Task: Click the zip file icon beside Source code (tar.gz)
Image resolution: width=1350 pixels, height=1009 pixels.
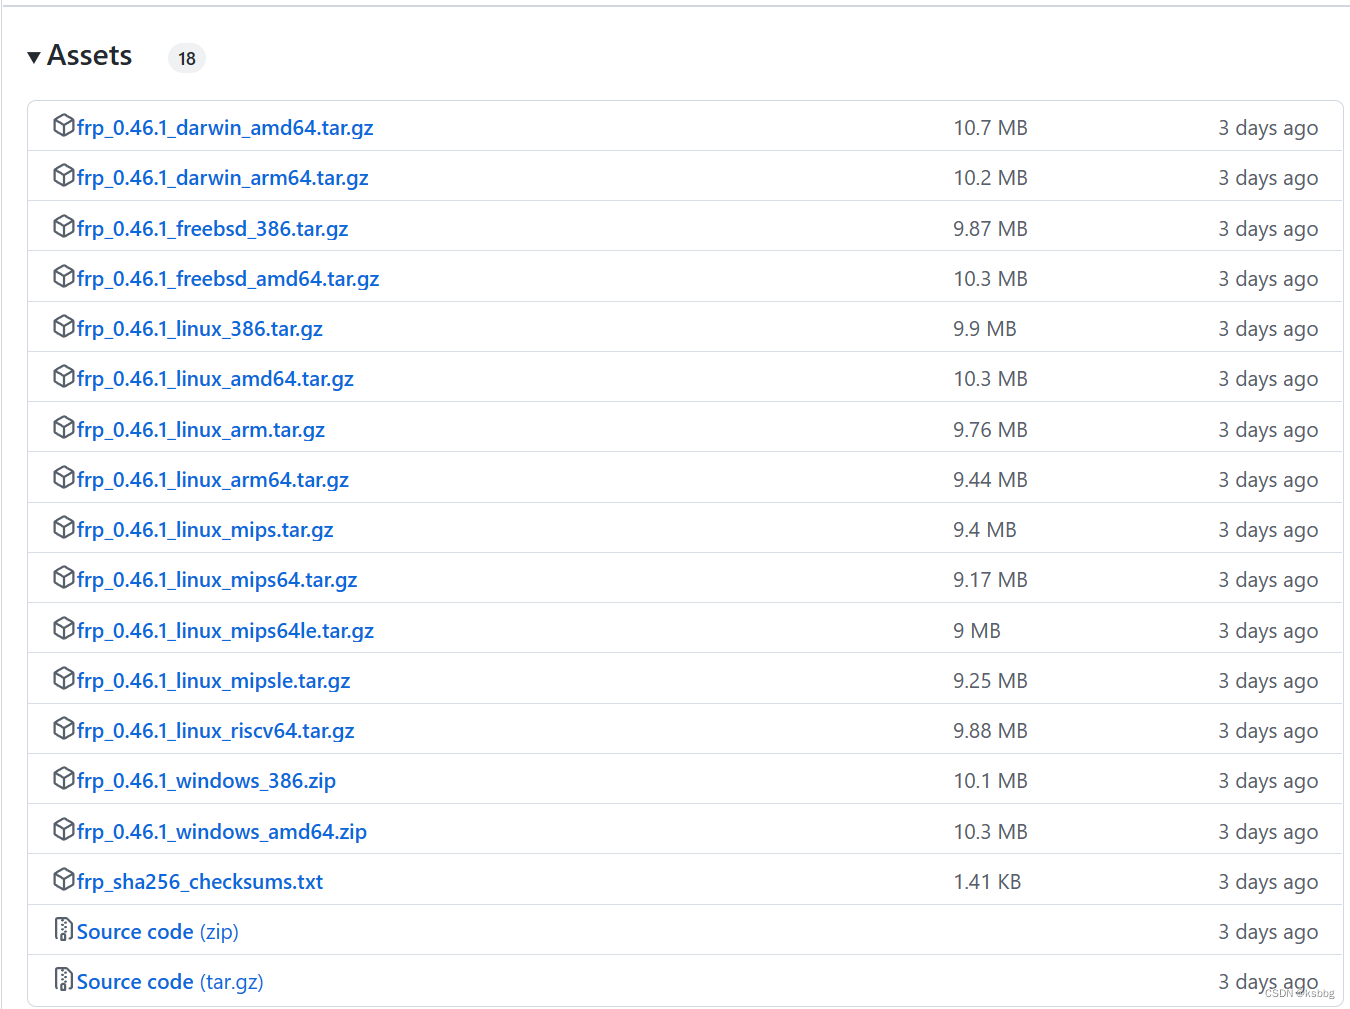Action: pyautogui.click(x=64, y=979)
